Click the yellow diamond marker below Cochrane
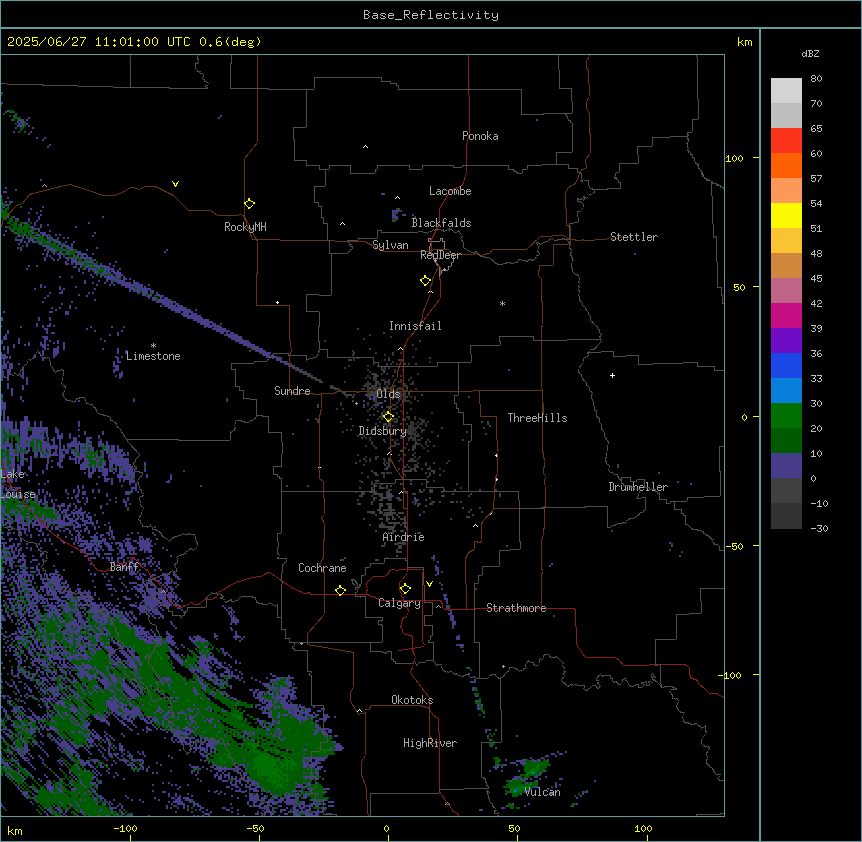Image resolution: width=862 pixels, height=842 pixels. [x=340, y=590]
